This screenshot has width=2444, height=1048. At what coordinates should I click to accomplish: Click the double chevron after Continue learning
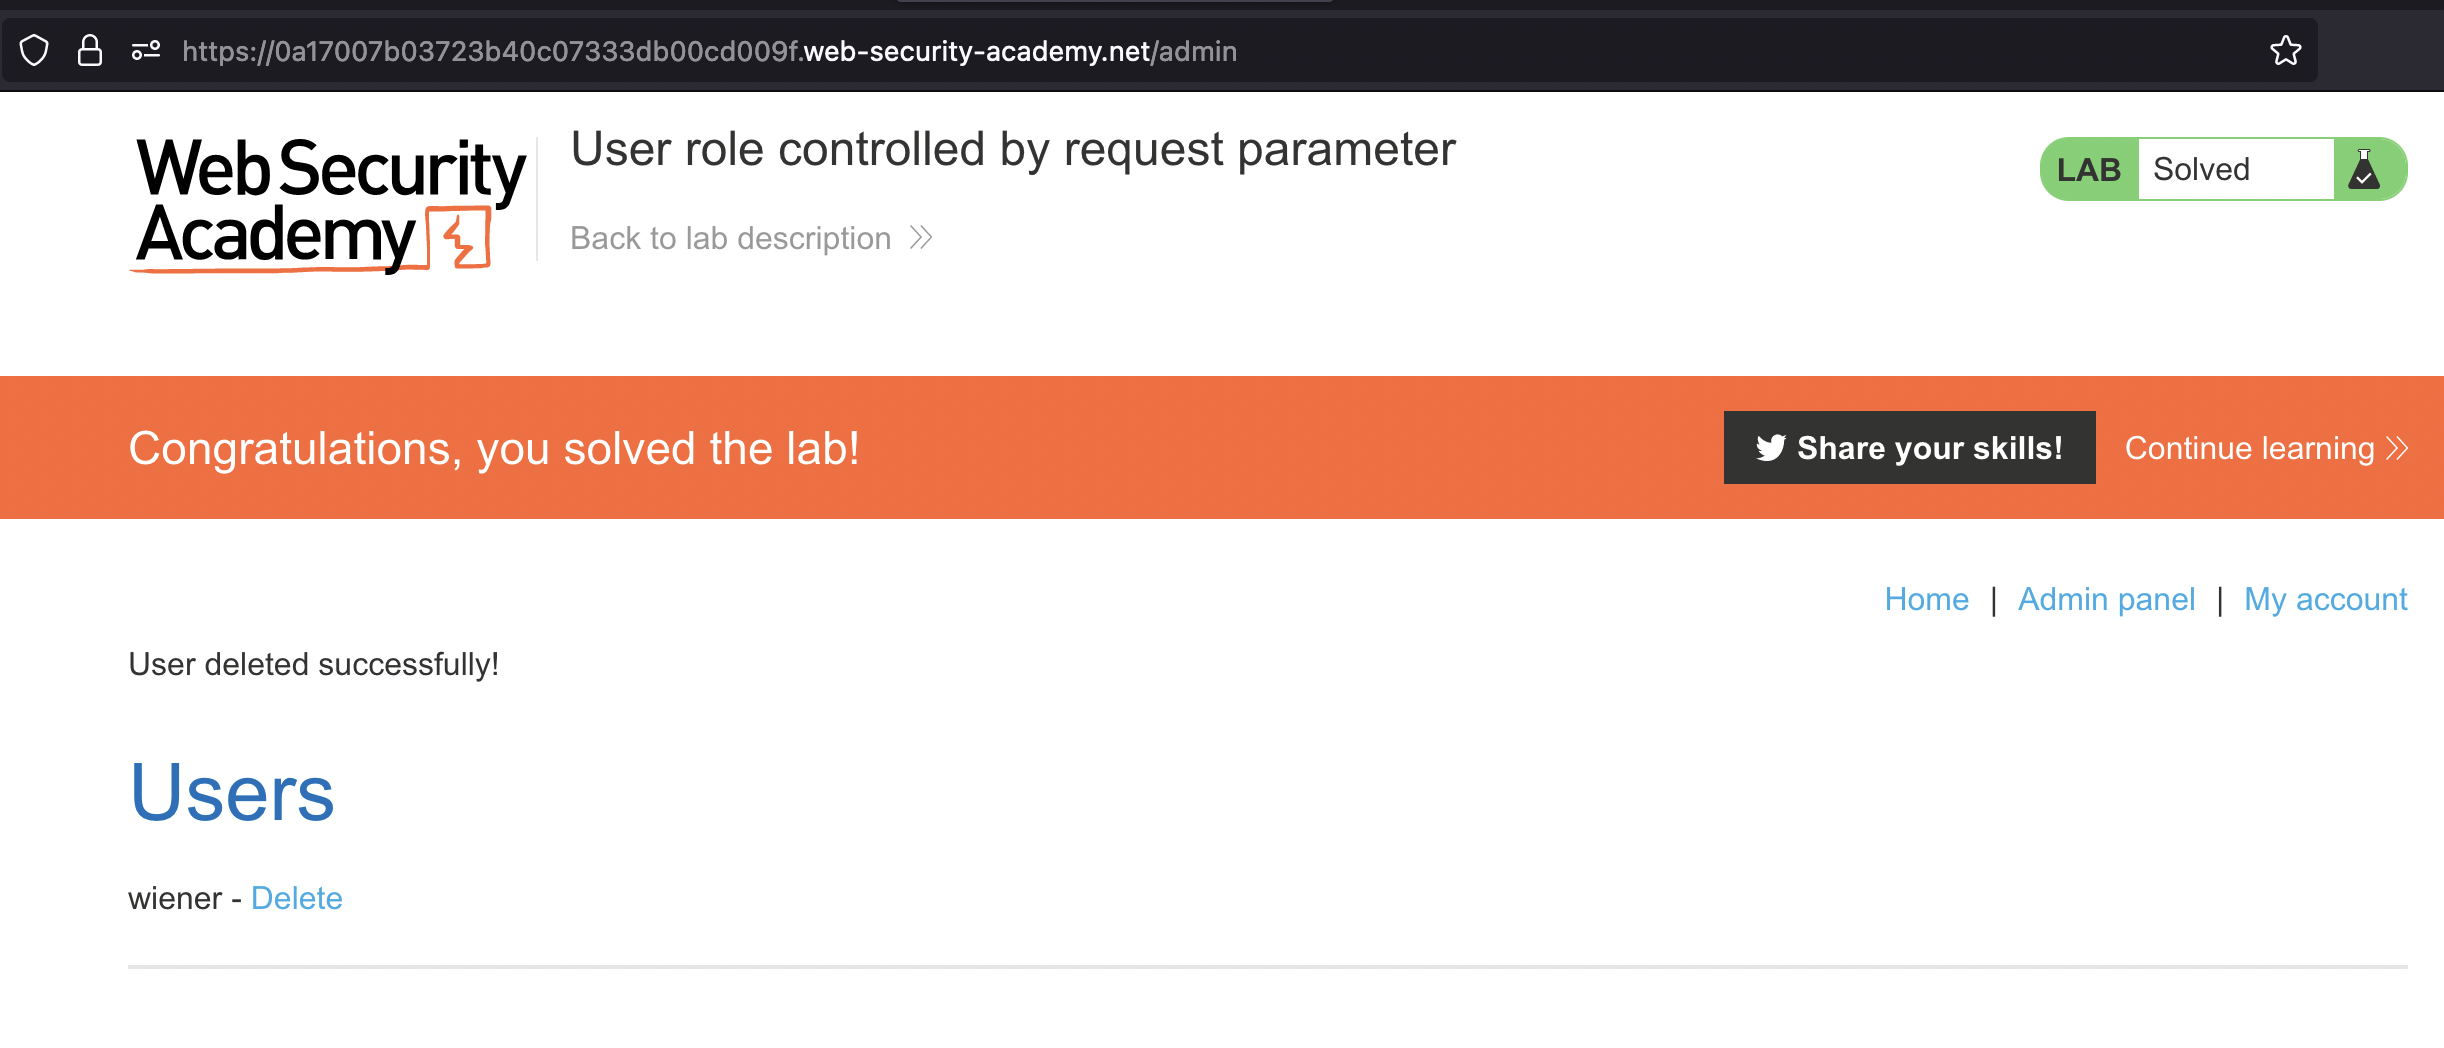pos(2397,448)
